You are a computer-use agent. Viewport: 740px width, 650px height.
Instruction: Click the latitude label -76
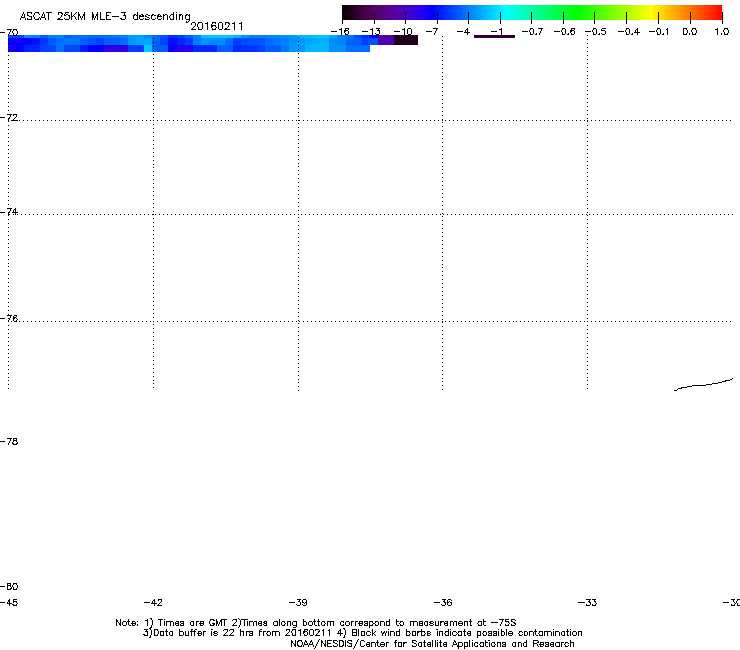click(x=9, y=318)
